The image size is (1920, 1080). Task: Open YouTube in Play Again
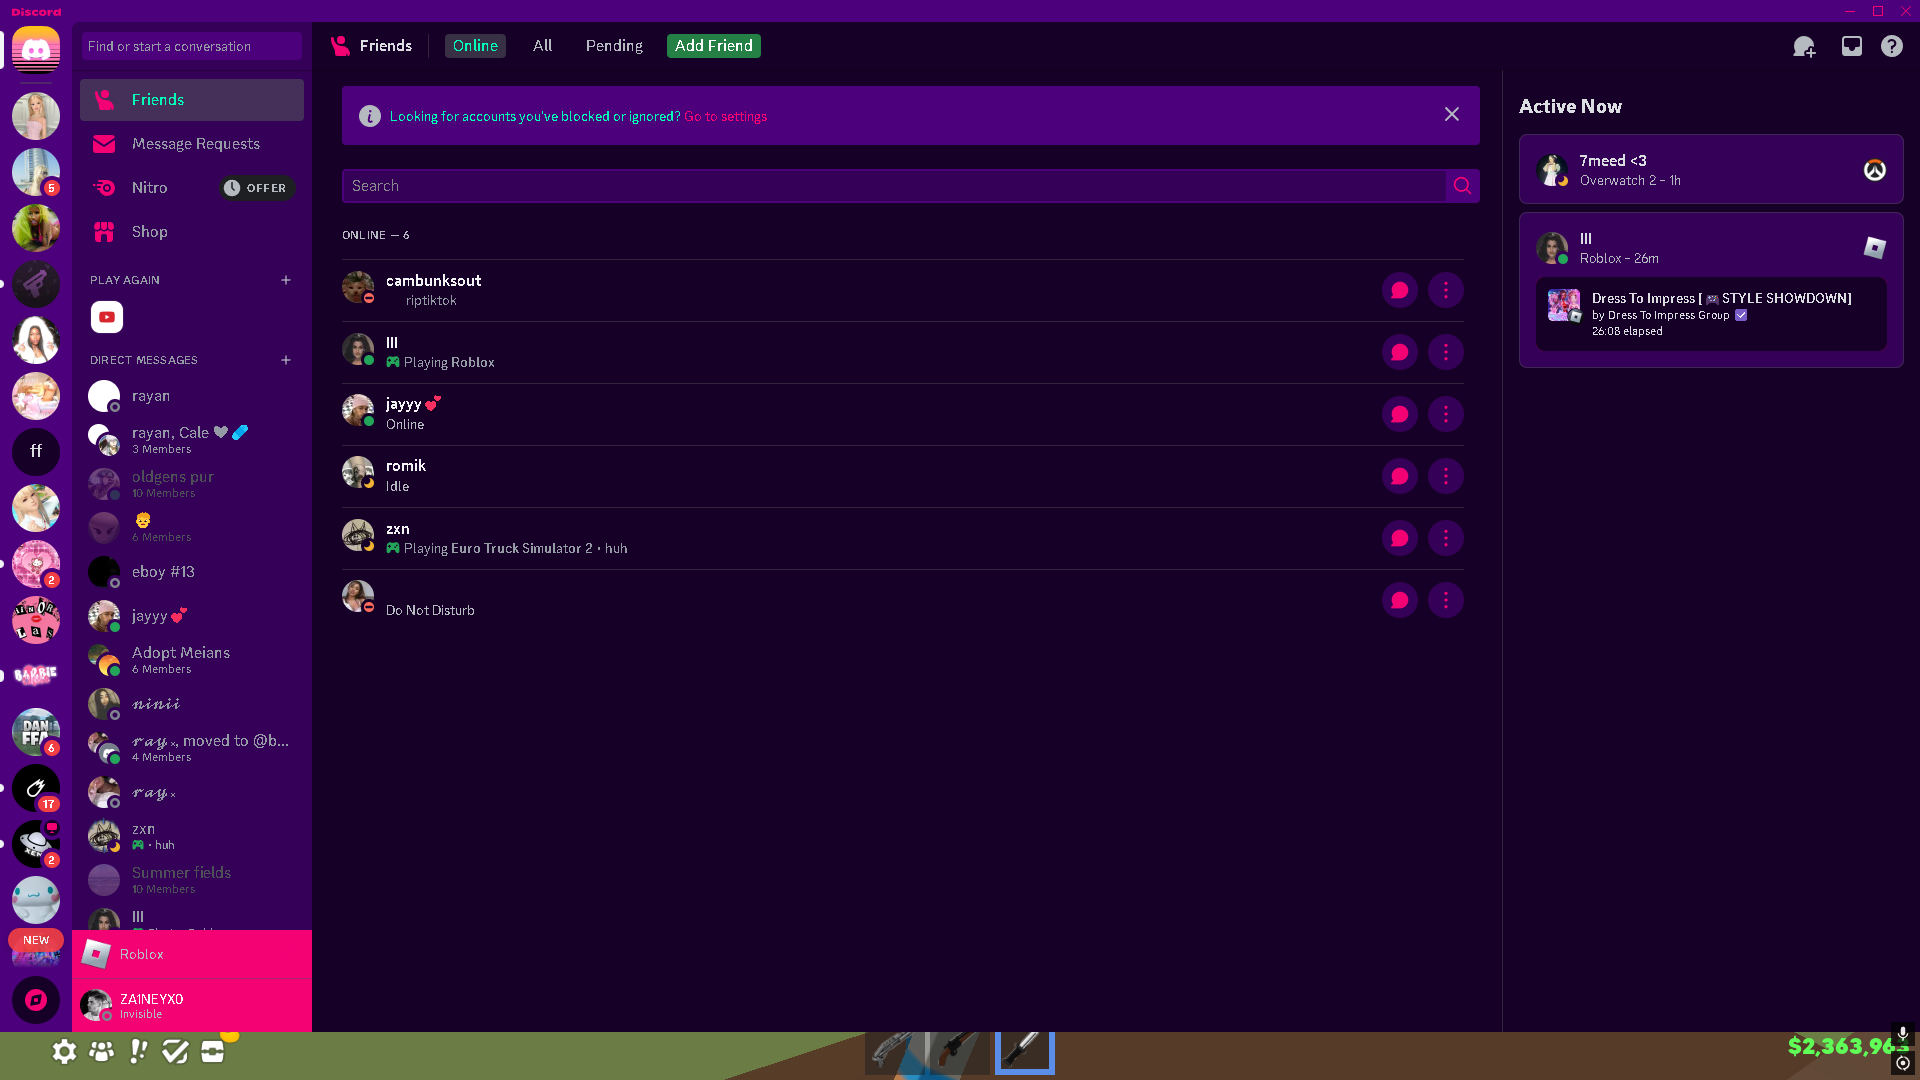point(107,317)
